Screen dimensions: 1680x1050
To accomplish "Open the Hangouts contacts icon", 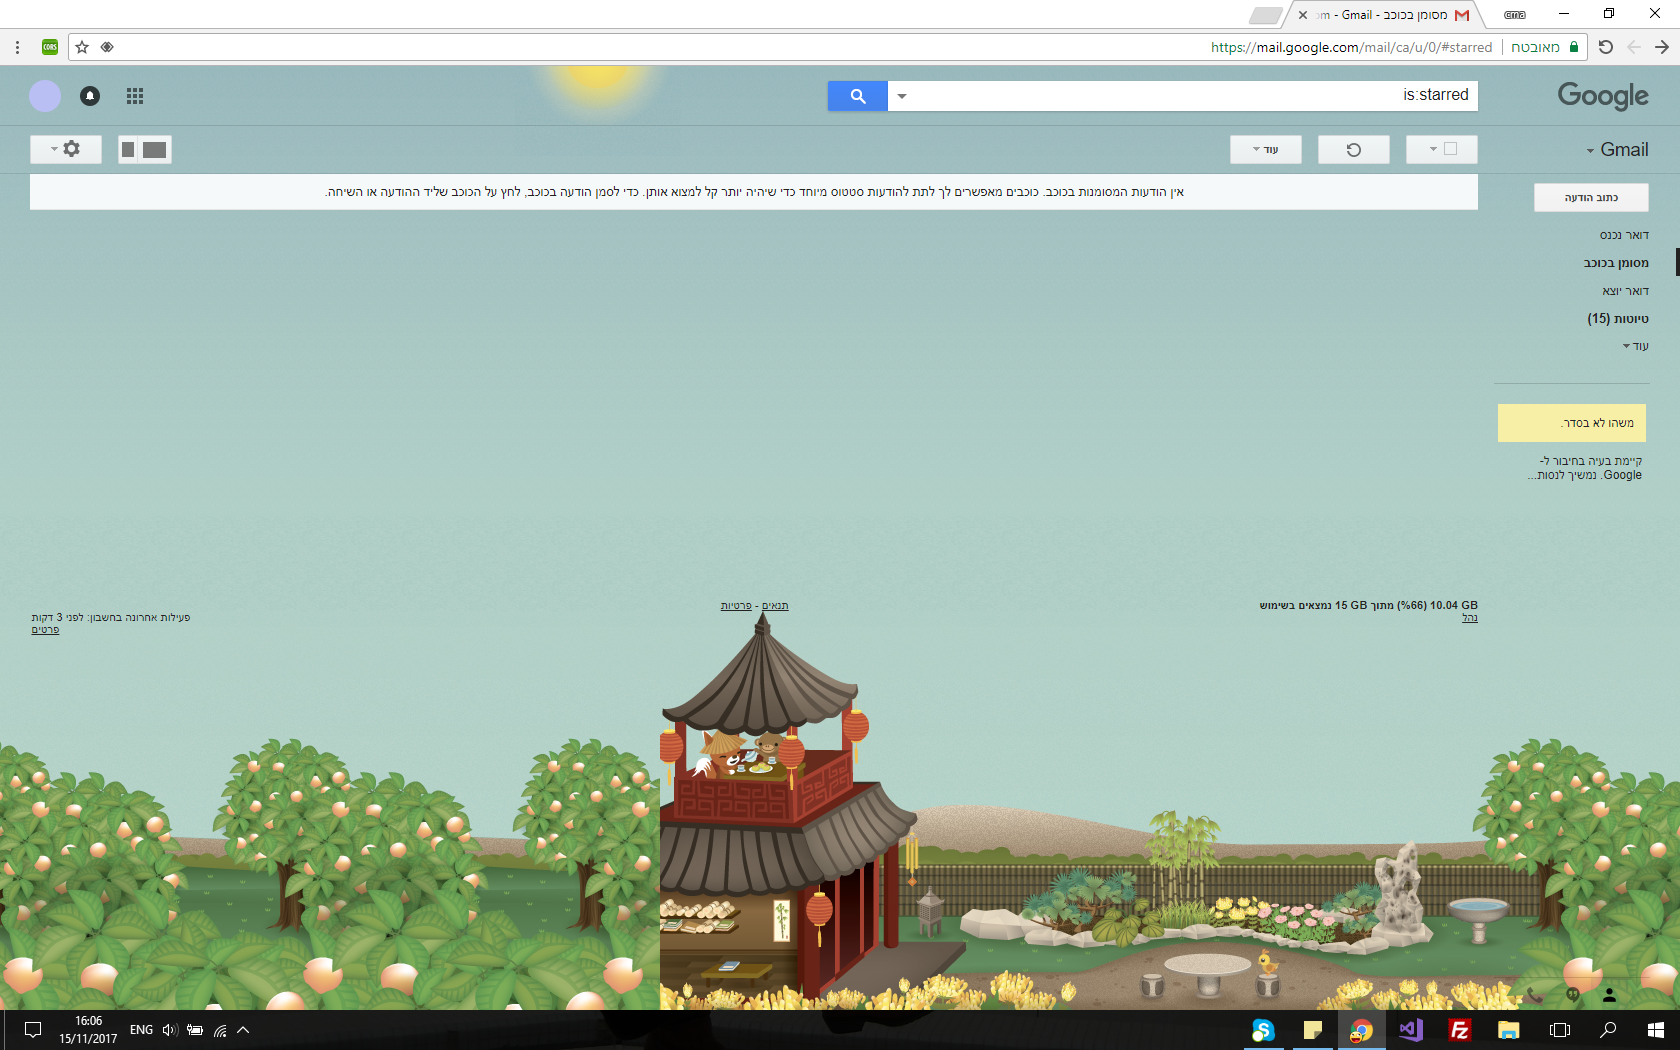I will click(1609, 995).
